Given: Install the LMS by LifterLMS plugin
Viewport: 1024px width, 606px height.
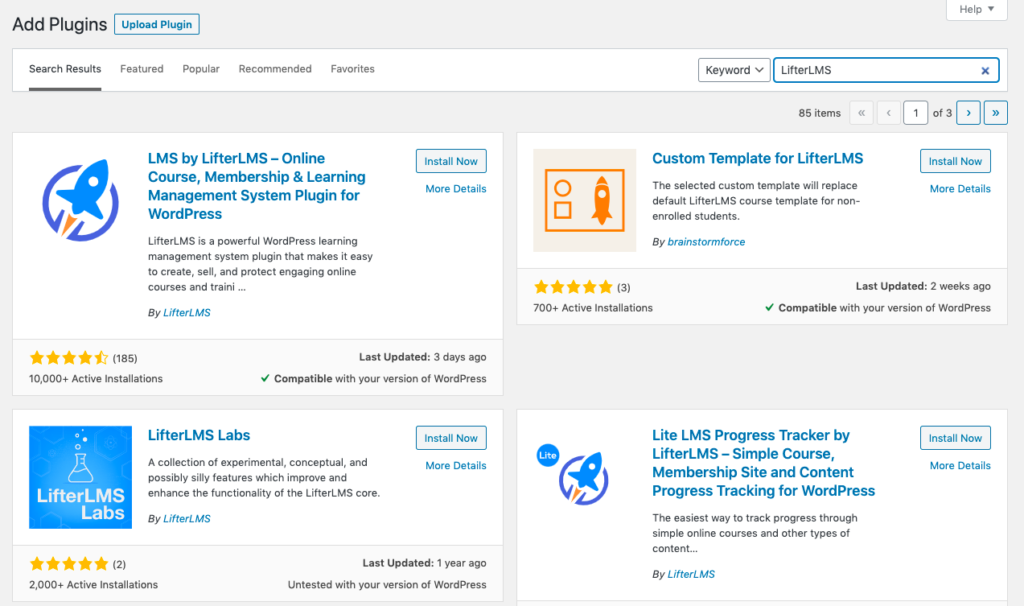Looking at the screenshot, I should [x=451, y=161].
